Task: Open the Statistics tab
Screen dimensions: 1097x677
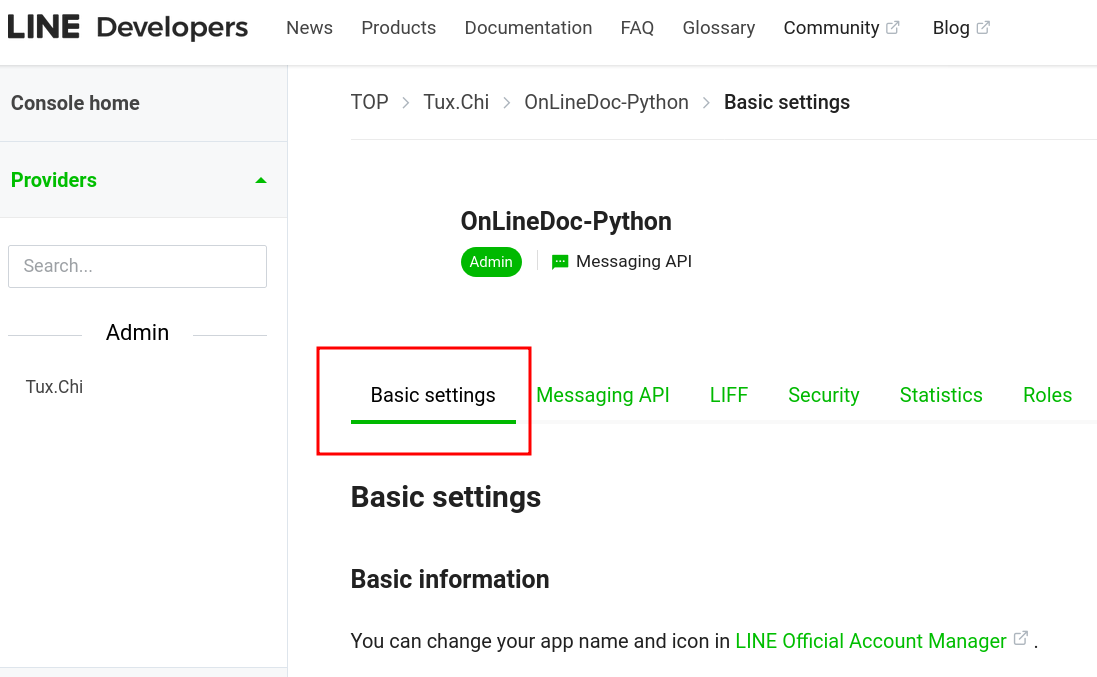Action: (941, 395)
